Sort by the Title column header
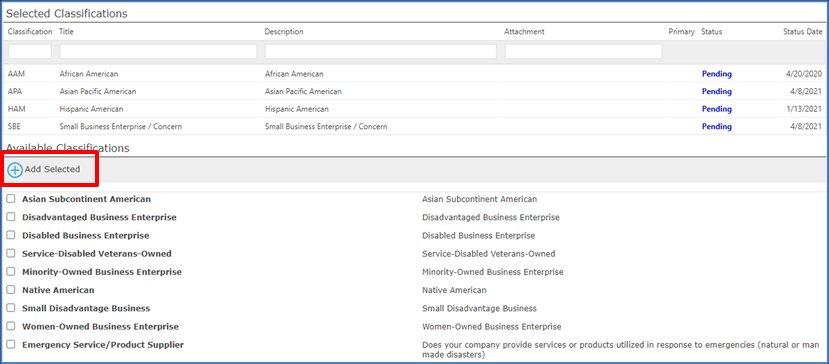The width and height of the screenshot is (829, 364). (x=67, y=32)
